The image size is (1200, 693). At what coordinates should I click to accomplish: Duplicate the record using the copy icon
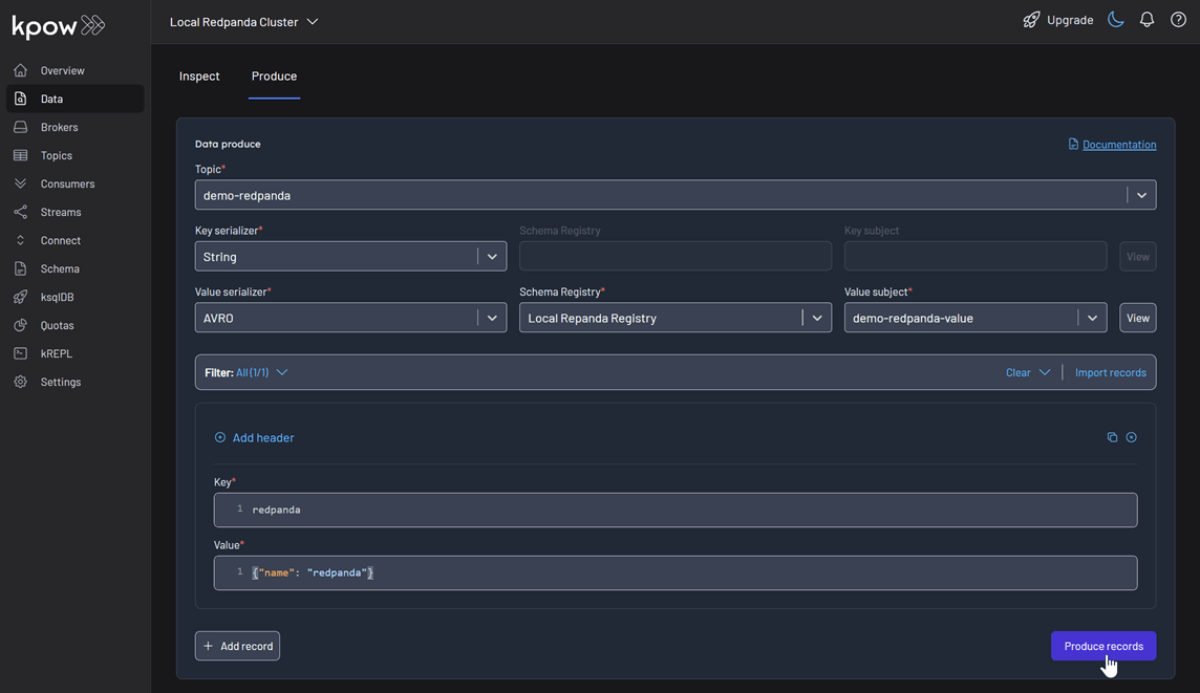tap(1112, 437)
